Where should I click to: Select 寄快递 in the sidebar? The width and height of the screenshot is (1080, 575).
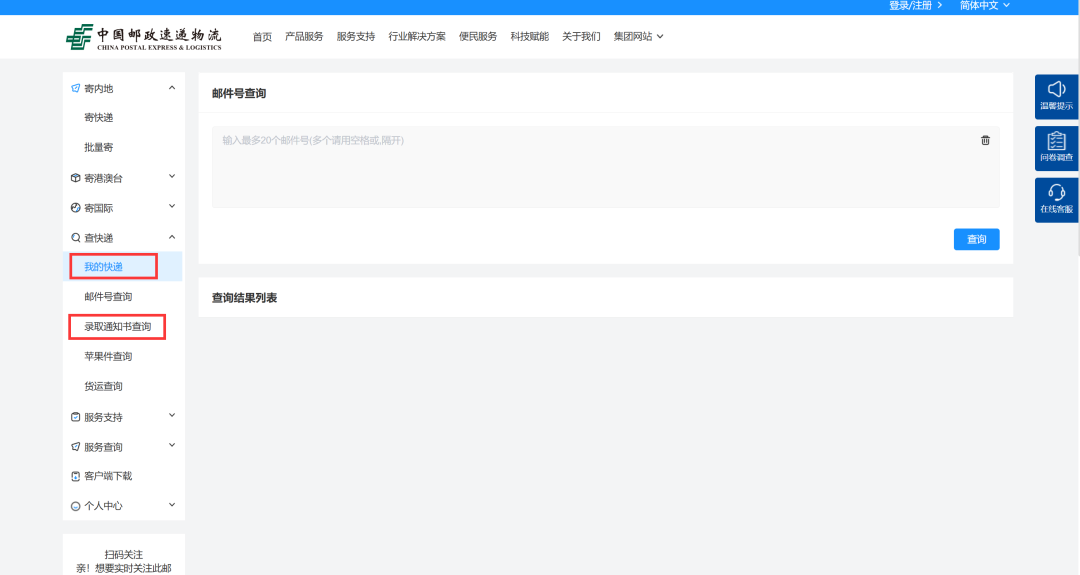point(98,118)
